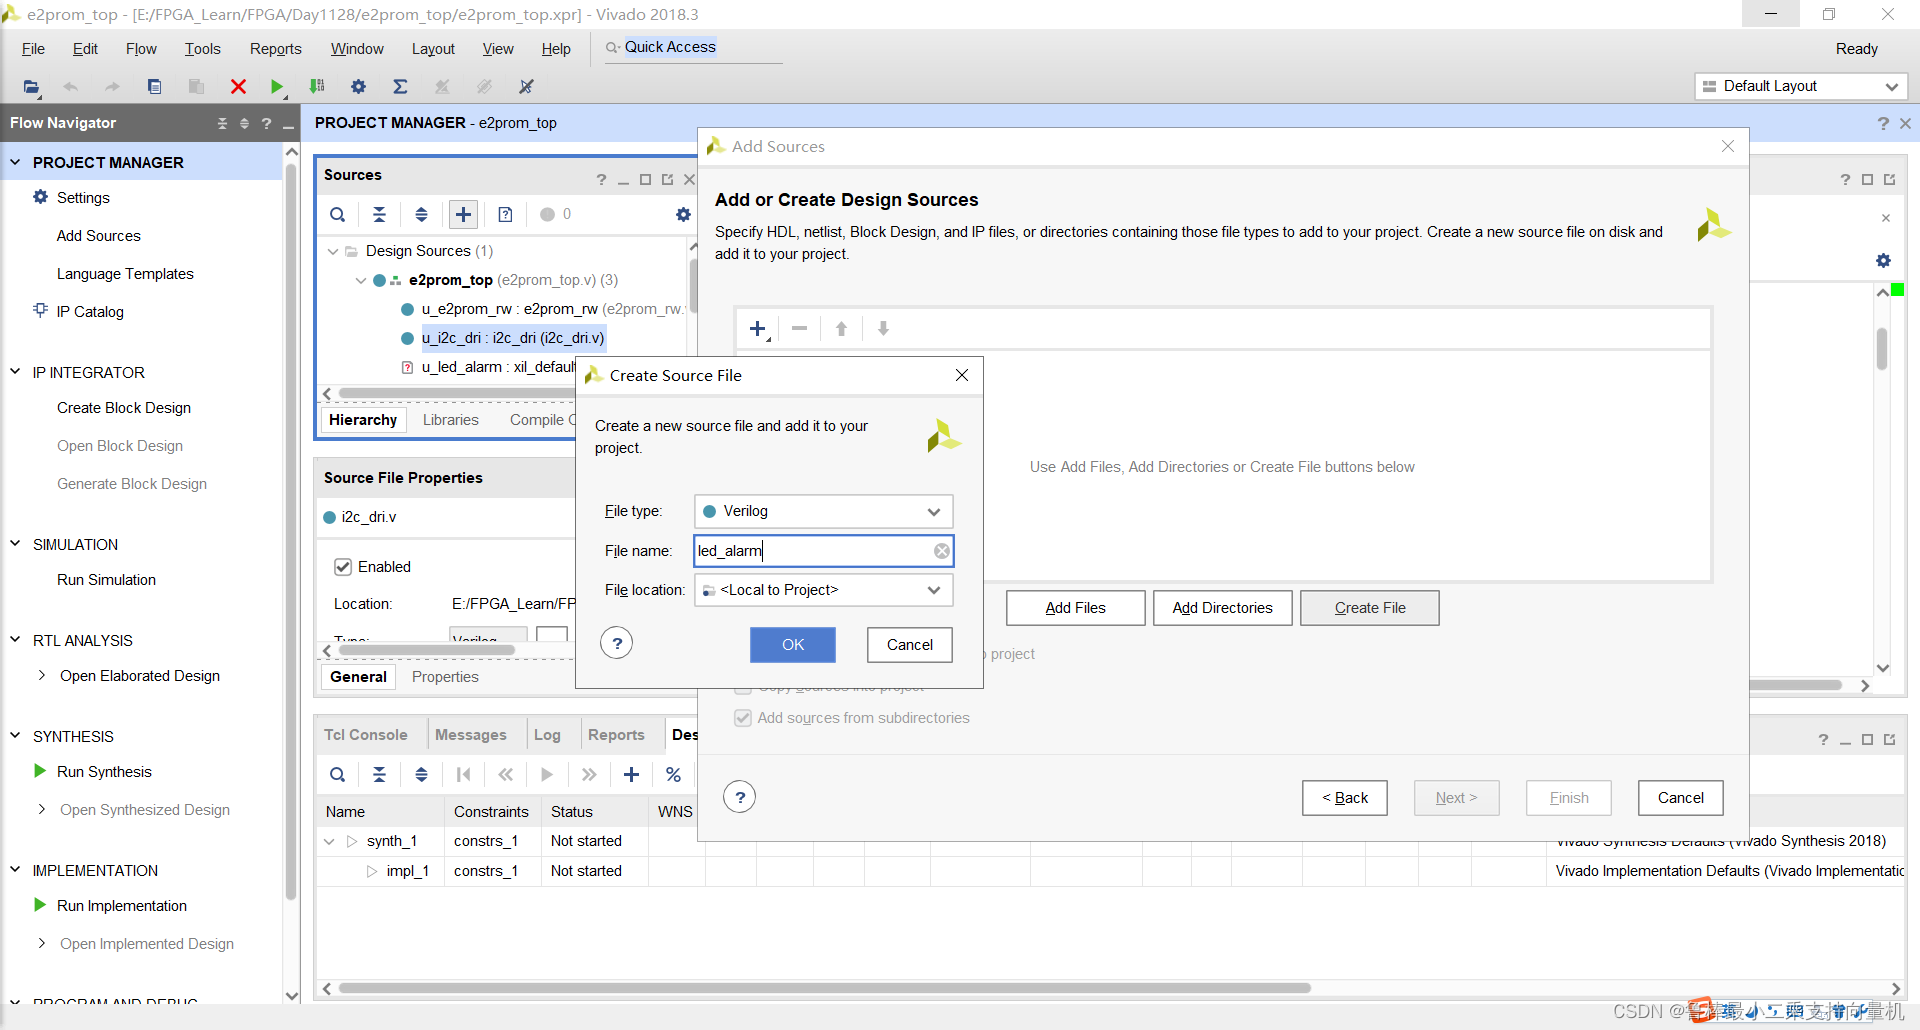Click the Add Files button
The height and width of the screenshot is (1030, 1920).
click(1076, 608)
